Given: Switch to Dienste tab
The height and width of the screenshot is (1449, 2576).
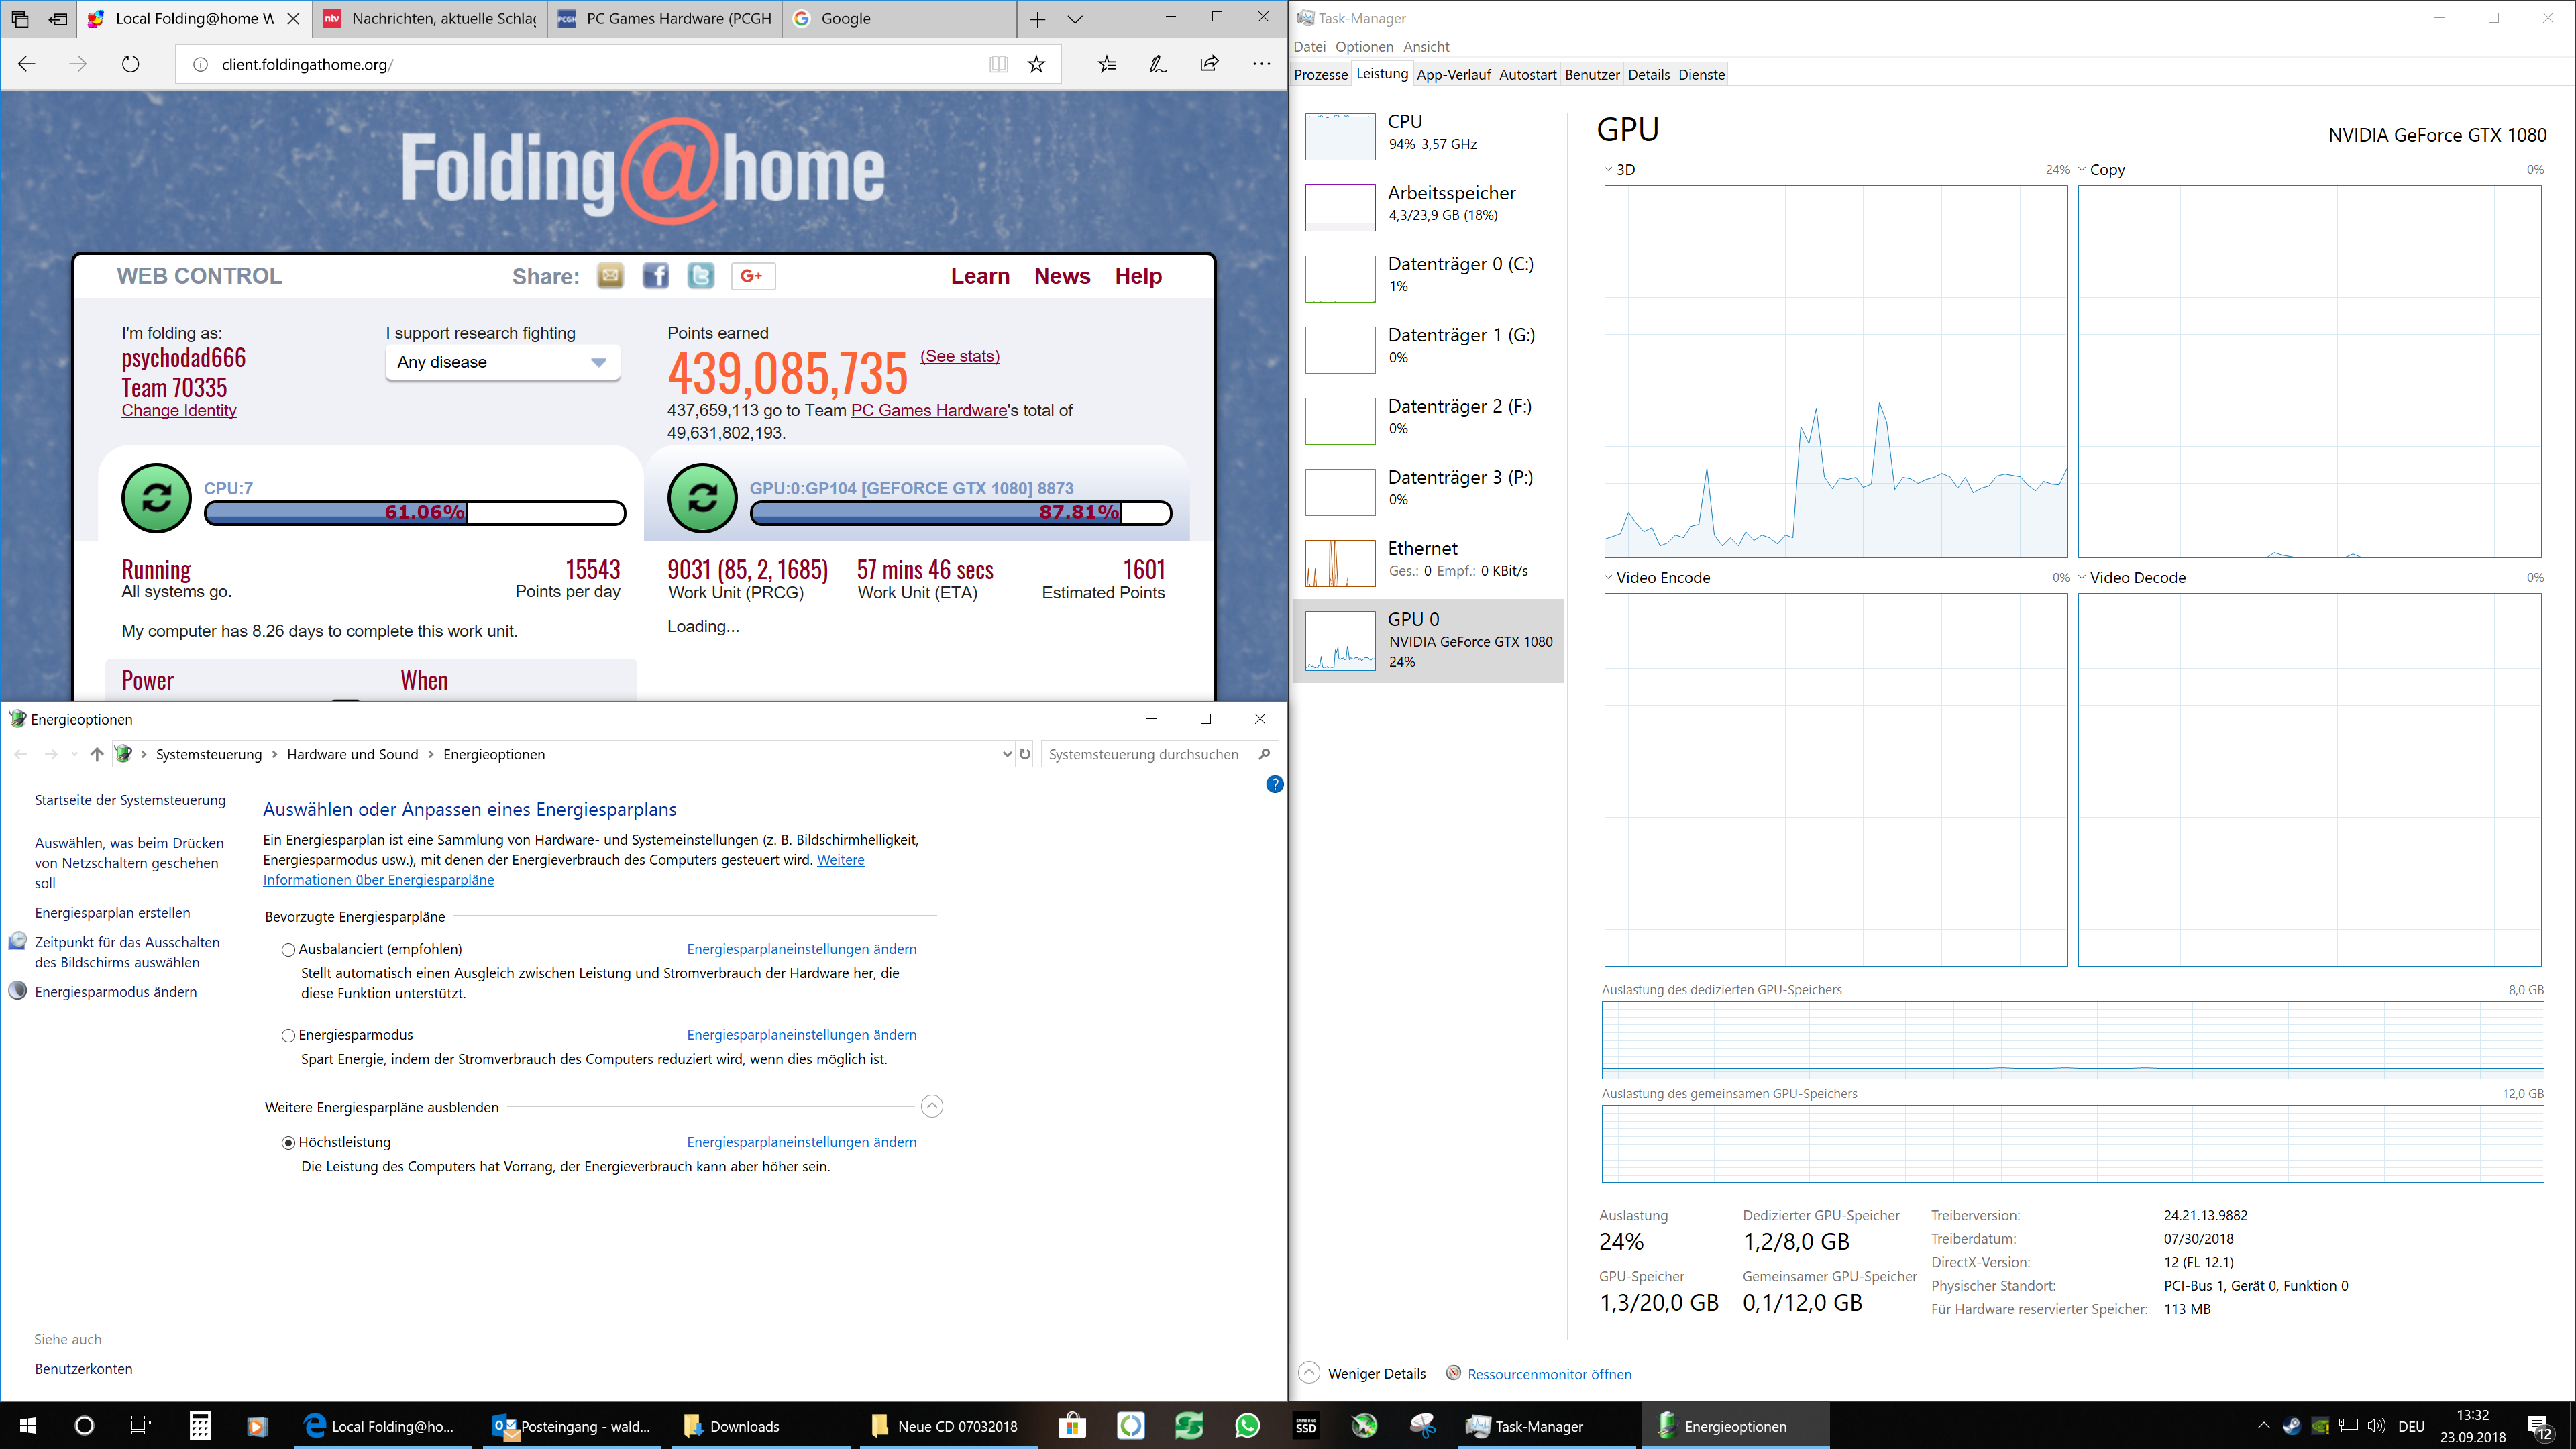Looking at the screenshot, I should [x=1701, y=74].
